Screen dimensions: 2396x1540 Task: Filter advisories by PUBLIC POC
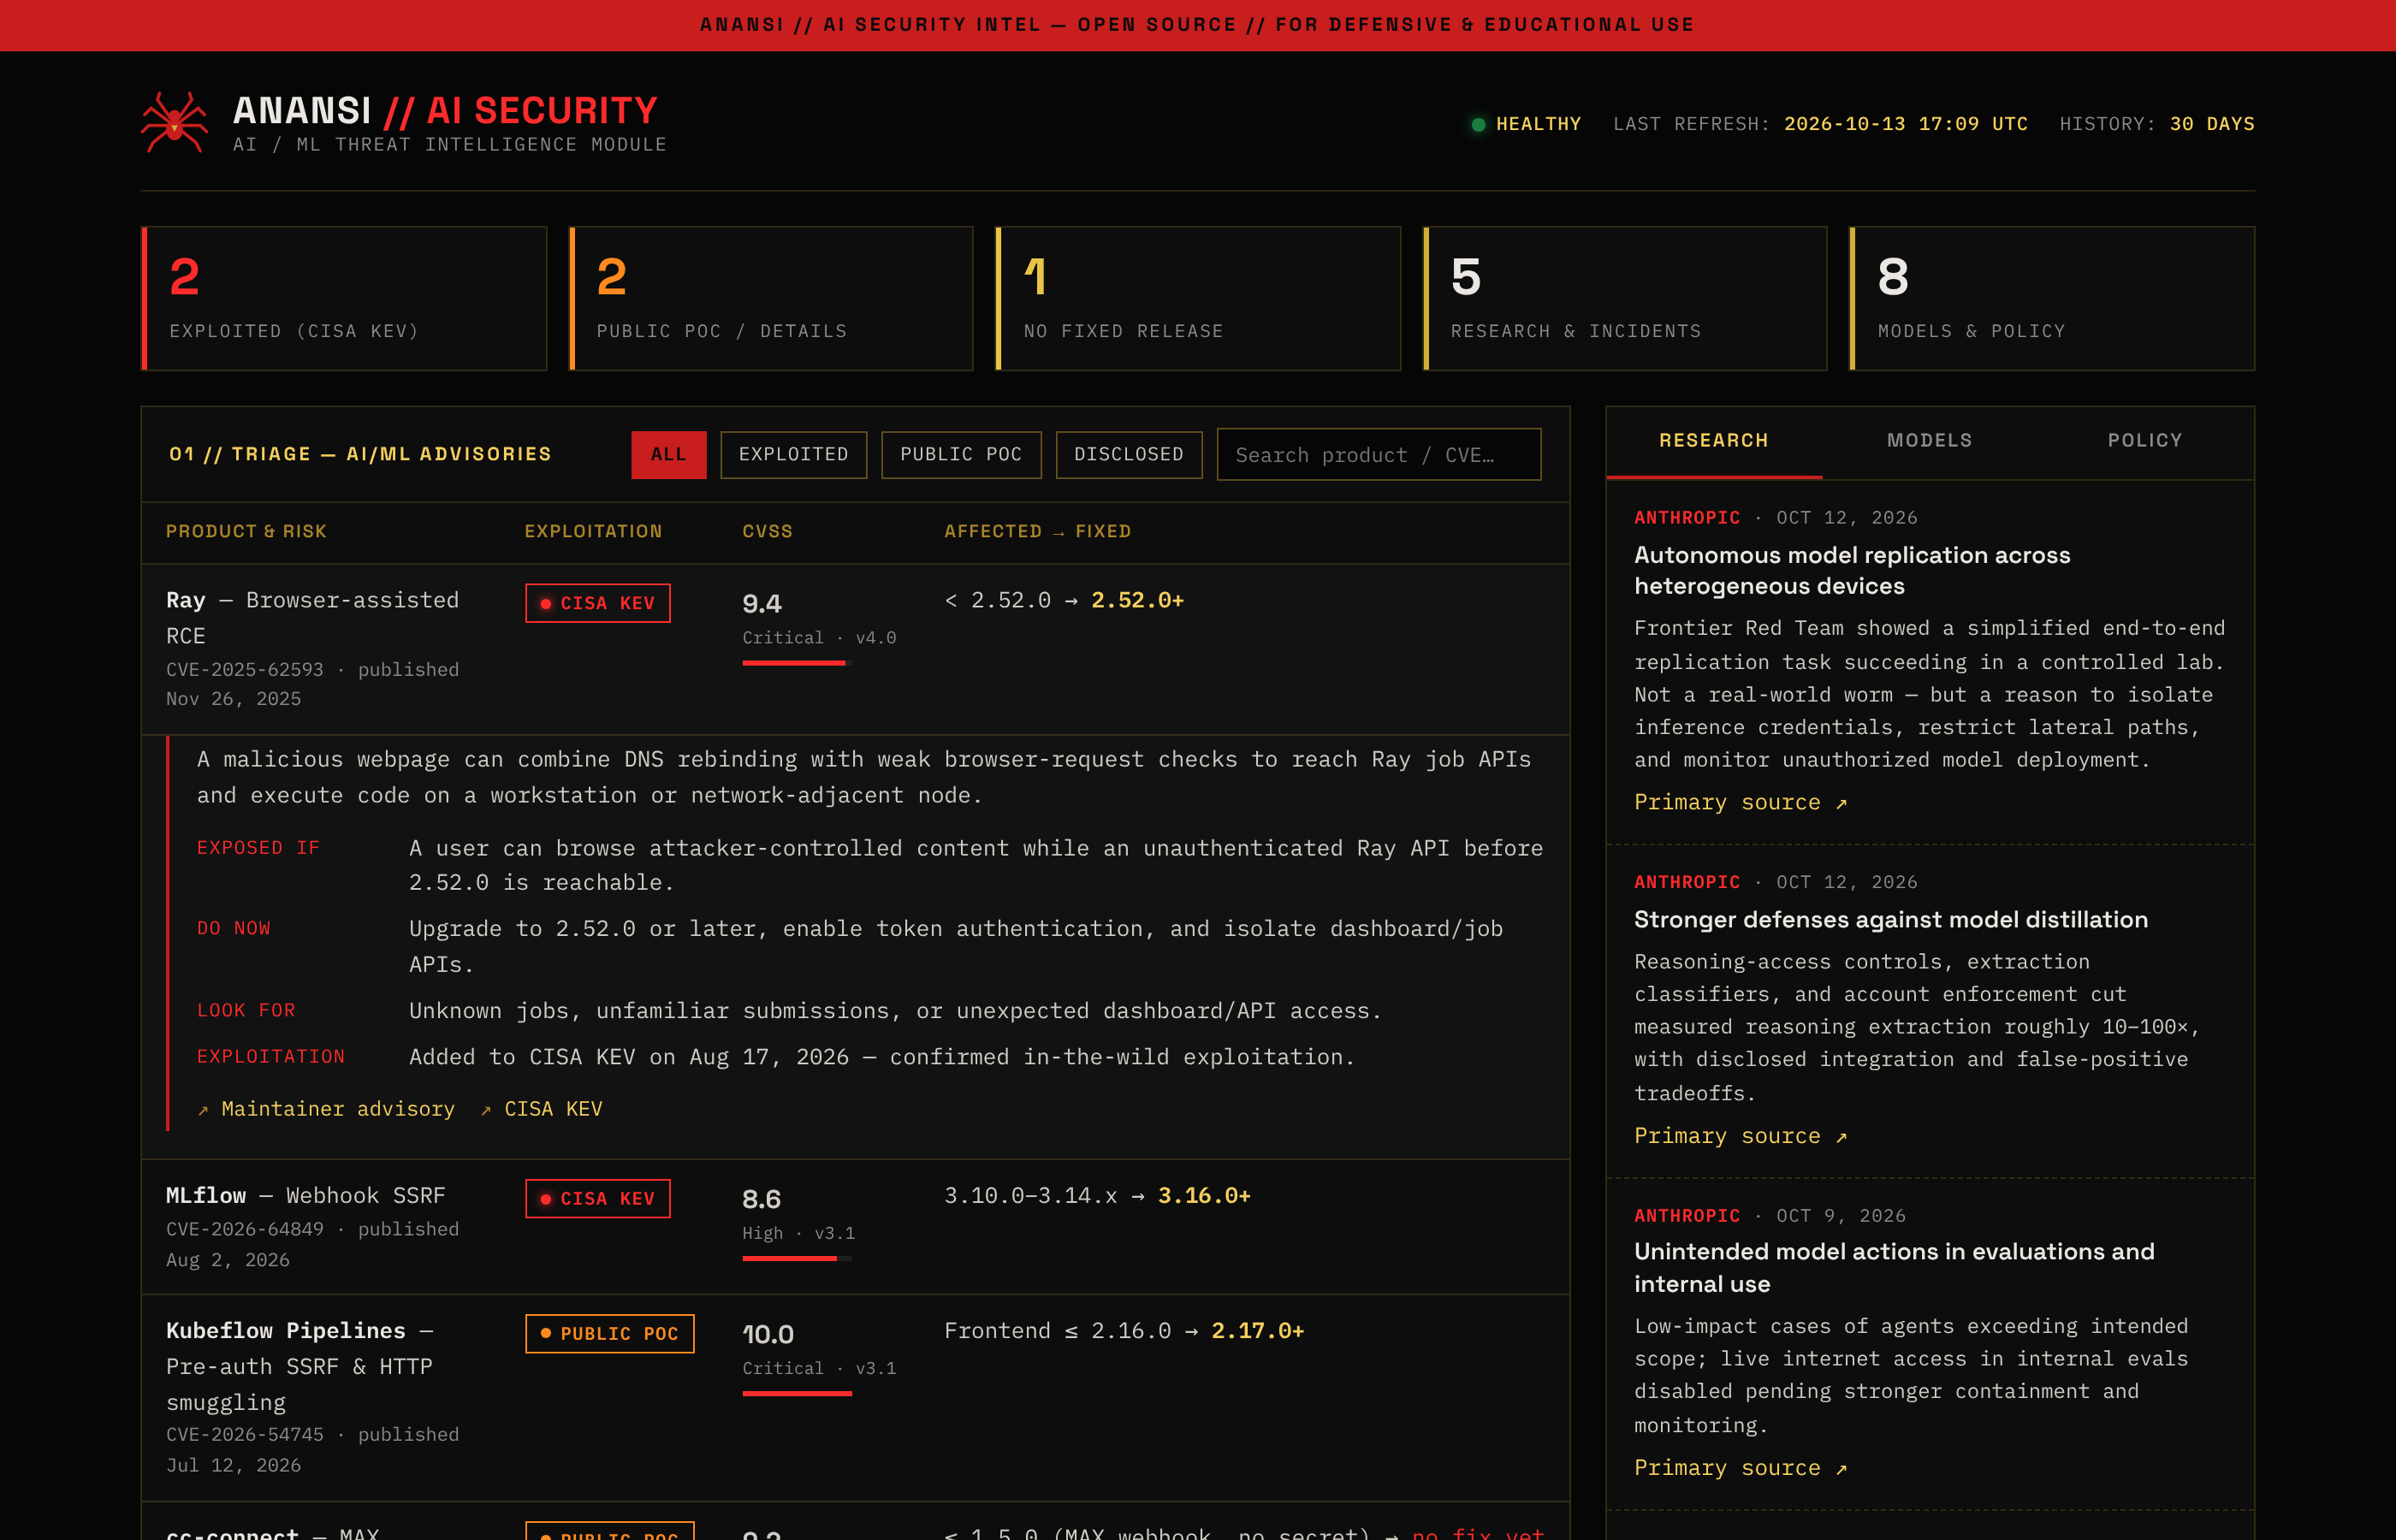click(x=961, y=455)
